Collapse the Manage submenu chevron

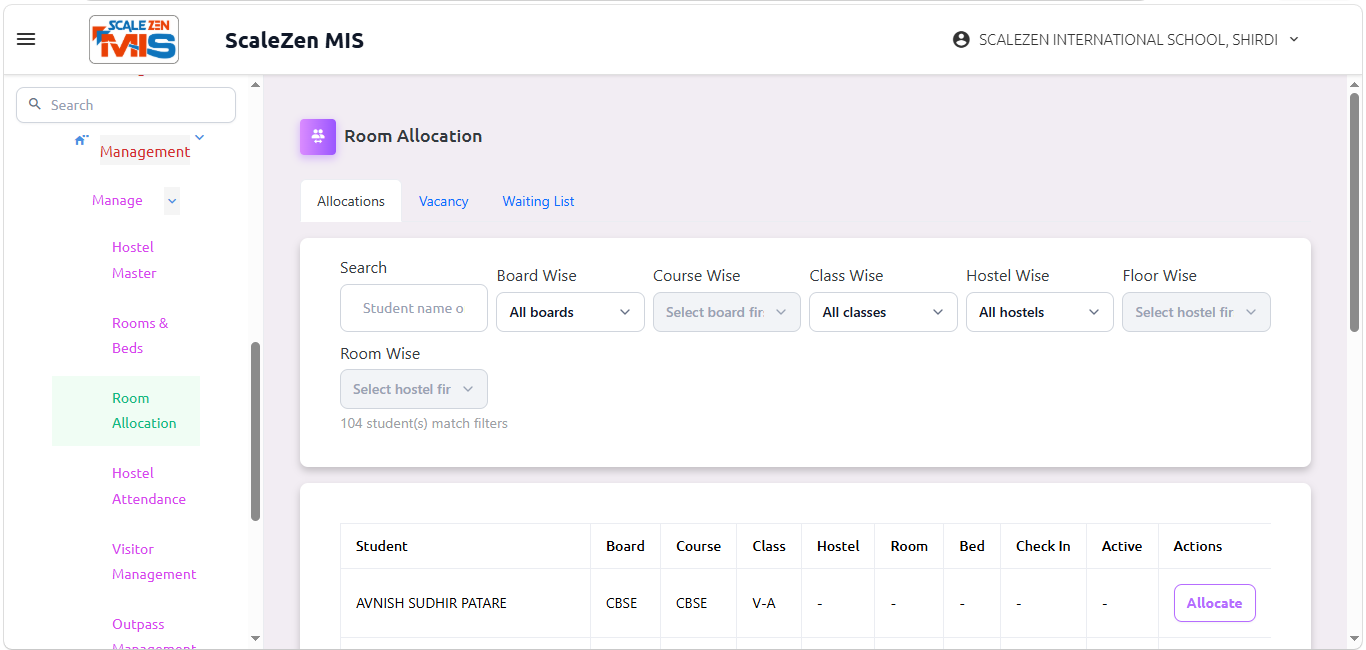coord(172,201)
